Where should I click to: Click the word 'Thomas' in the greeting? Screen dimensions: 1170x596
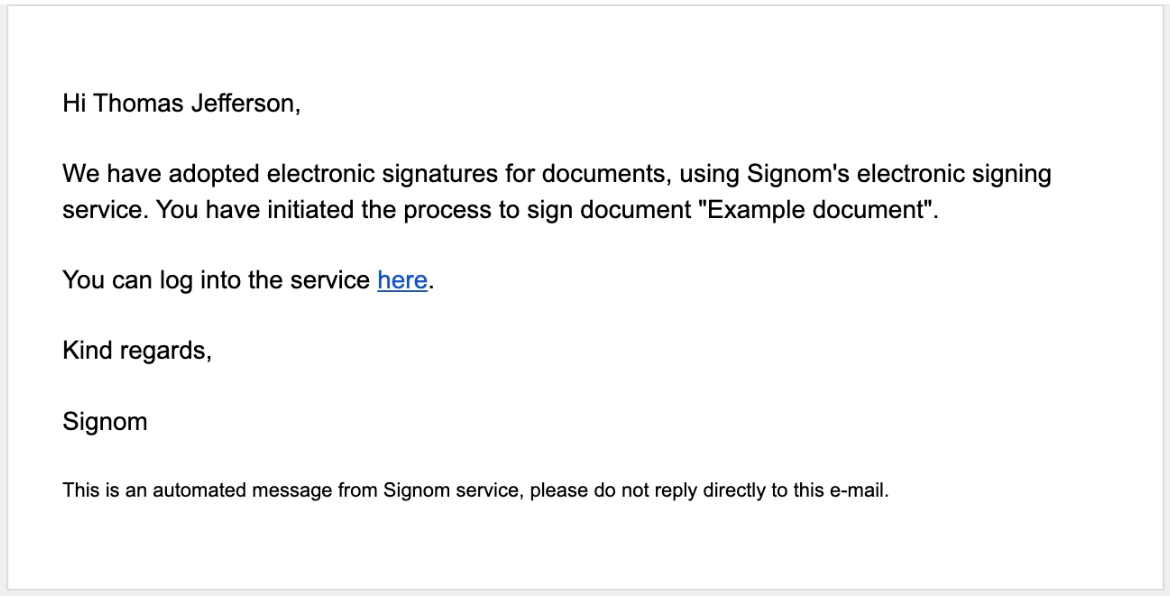(138, 103)
